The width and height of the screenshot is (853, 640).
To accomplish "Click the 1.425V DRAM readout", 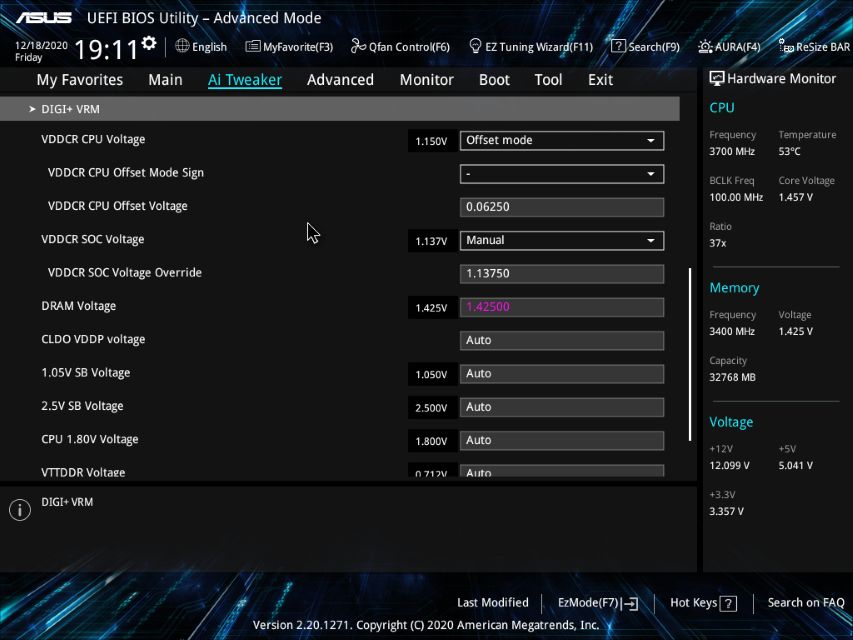I will click(x=431, y=307).
